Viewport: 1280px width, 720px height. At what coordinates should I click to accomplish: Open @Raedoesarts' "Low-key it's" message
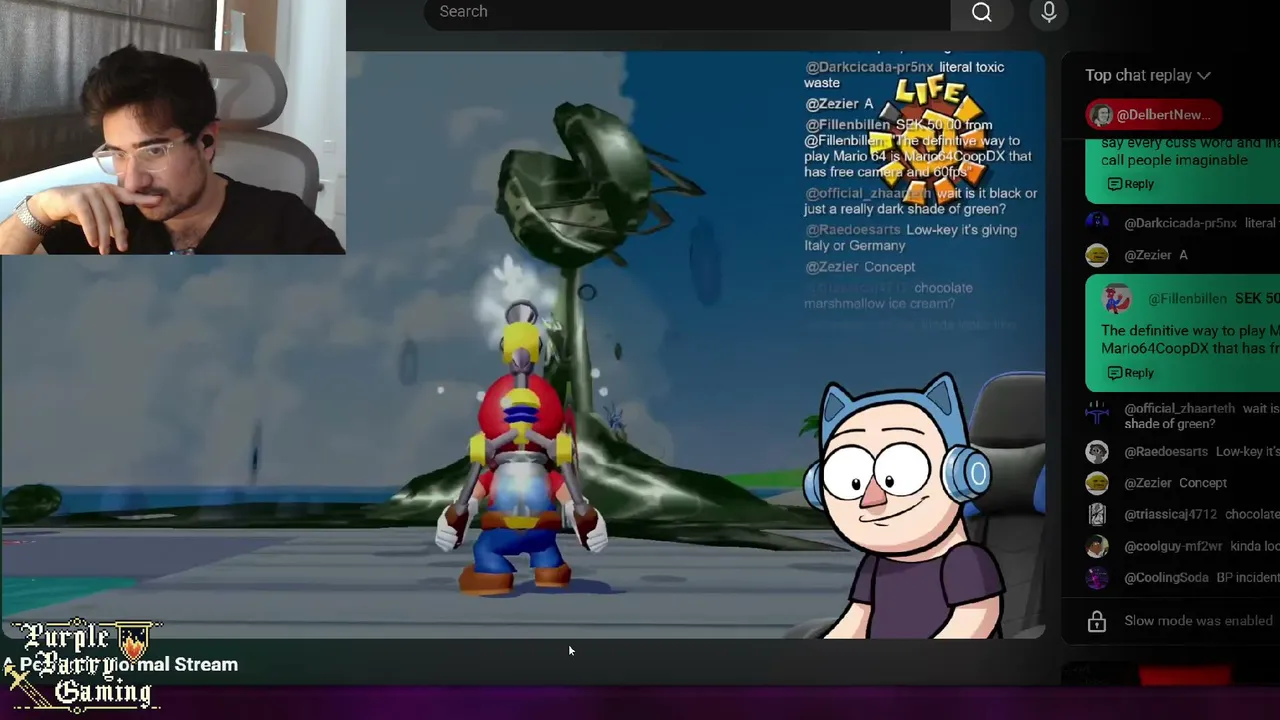tap(1202, 451)
